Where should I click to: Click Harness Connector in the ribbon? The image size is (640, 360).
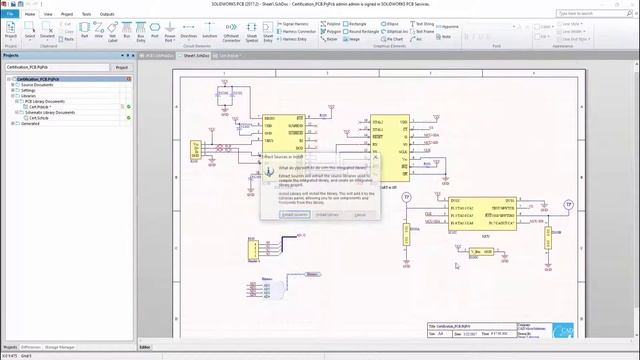(296, 31)
